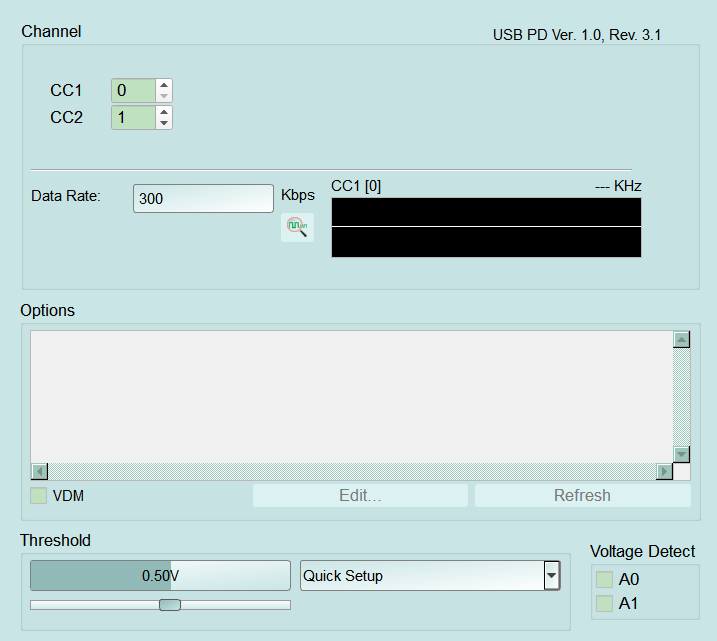This screenshot has height=641, width=717.
Task: Click the Options list scroll-down arrow
Action: click(681, 454)
